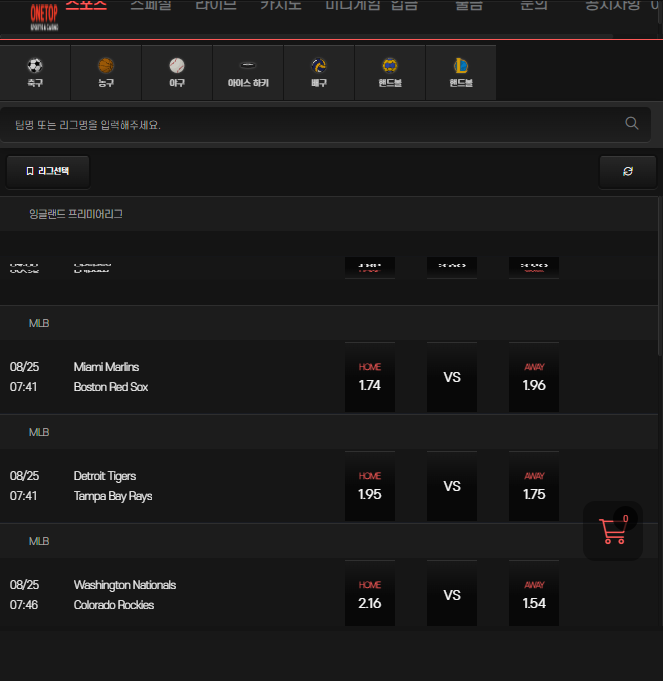
Task: Select the 농구 basketball category
Action: 106,73
